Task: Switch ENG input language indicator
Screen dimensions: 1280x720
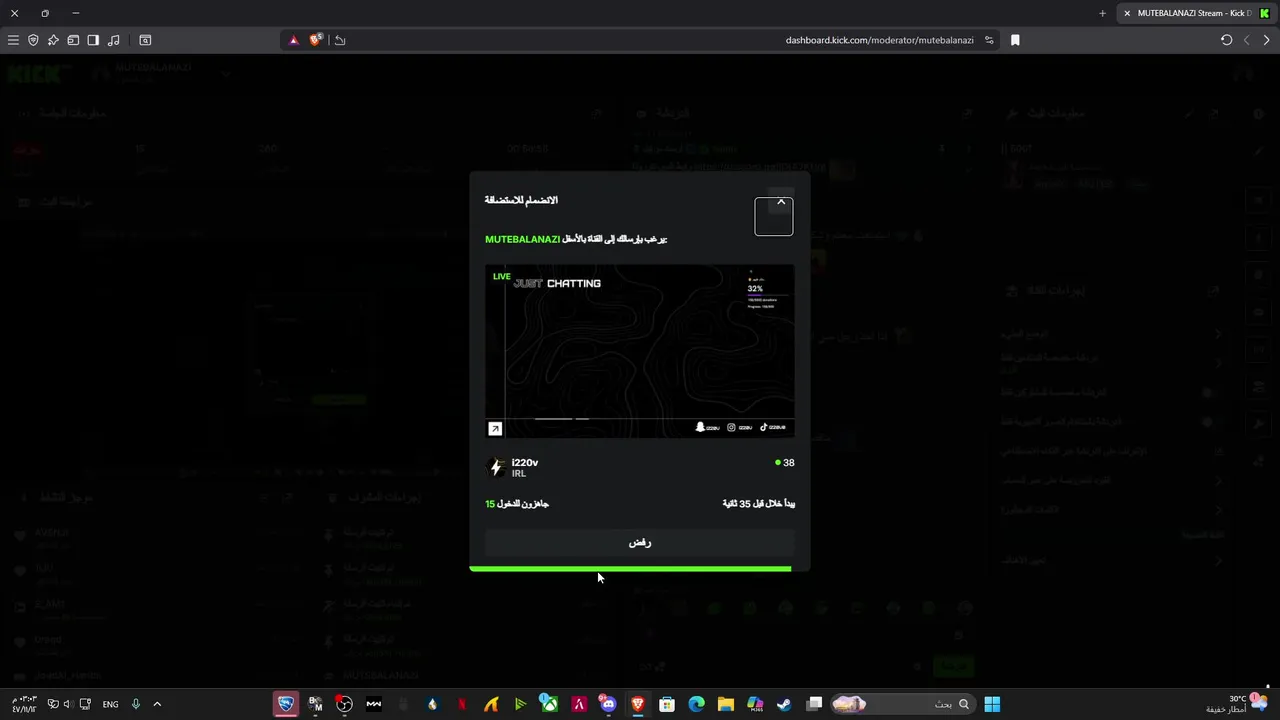Action: pyautogui.click(x=110, y=704)
